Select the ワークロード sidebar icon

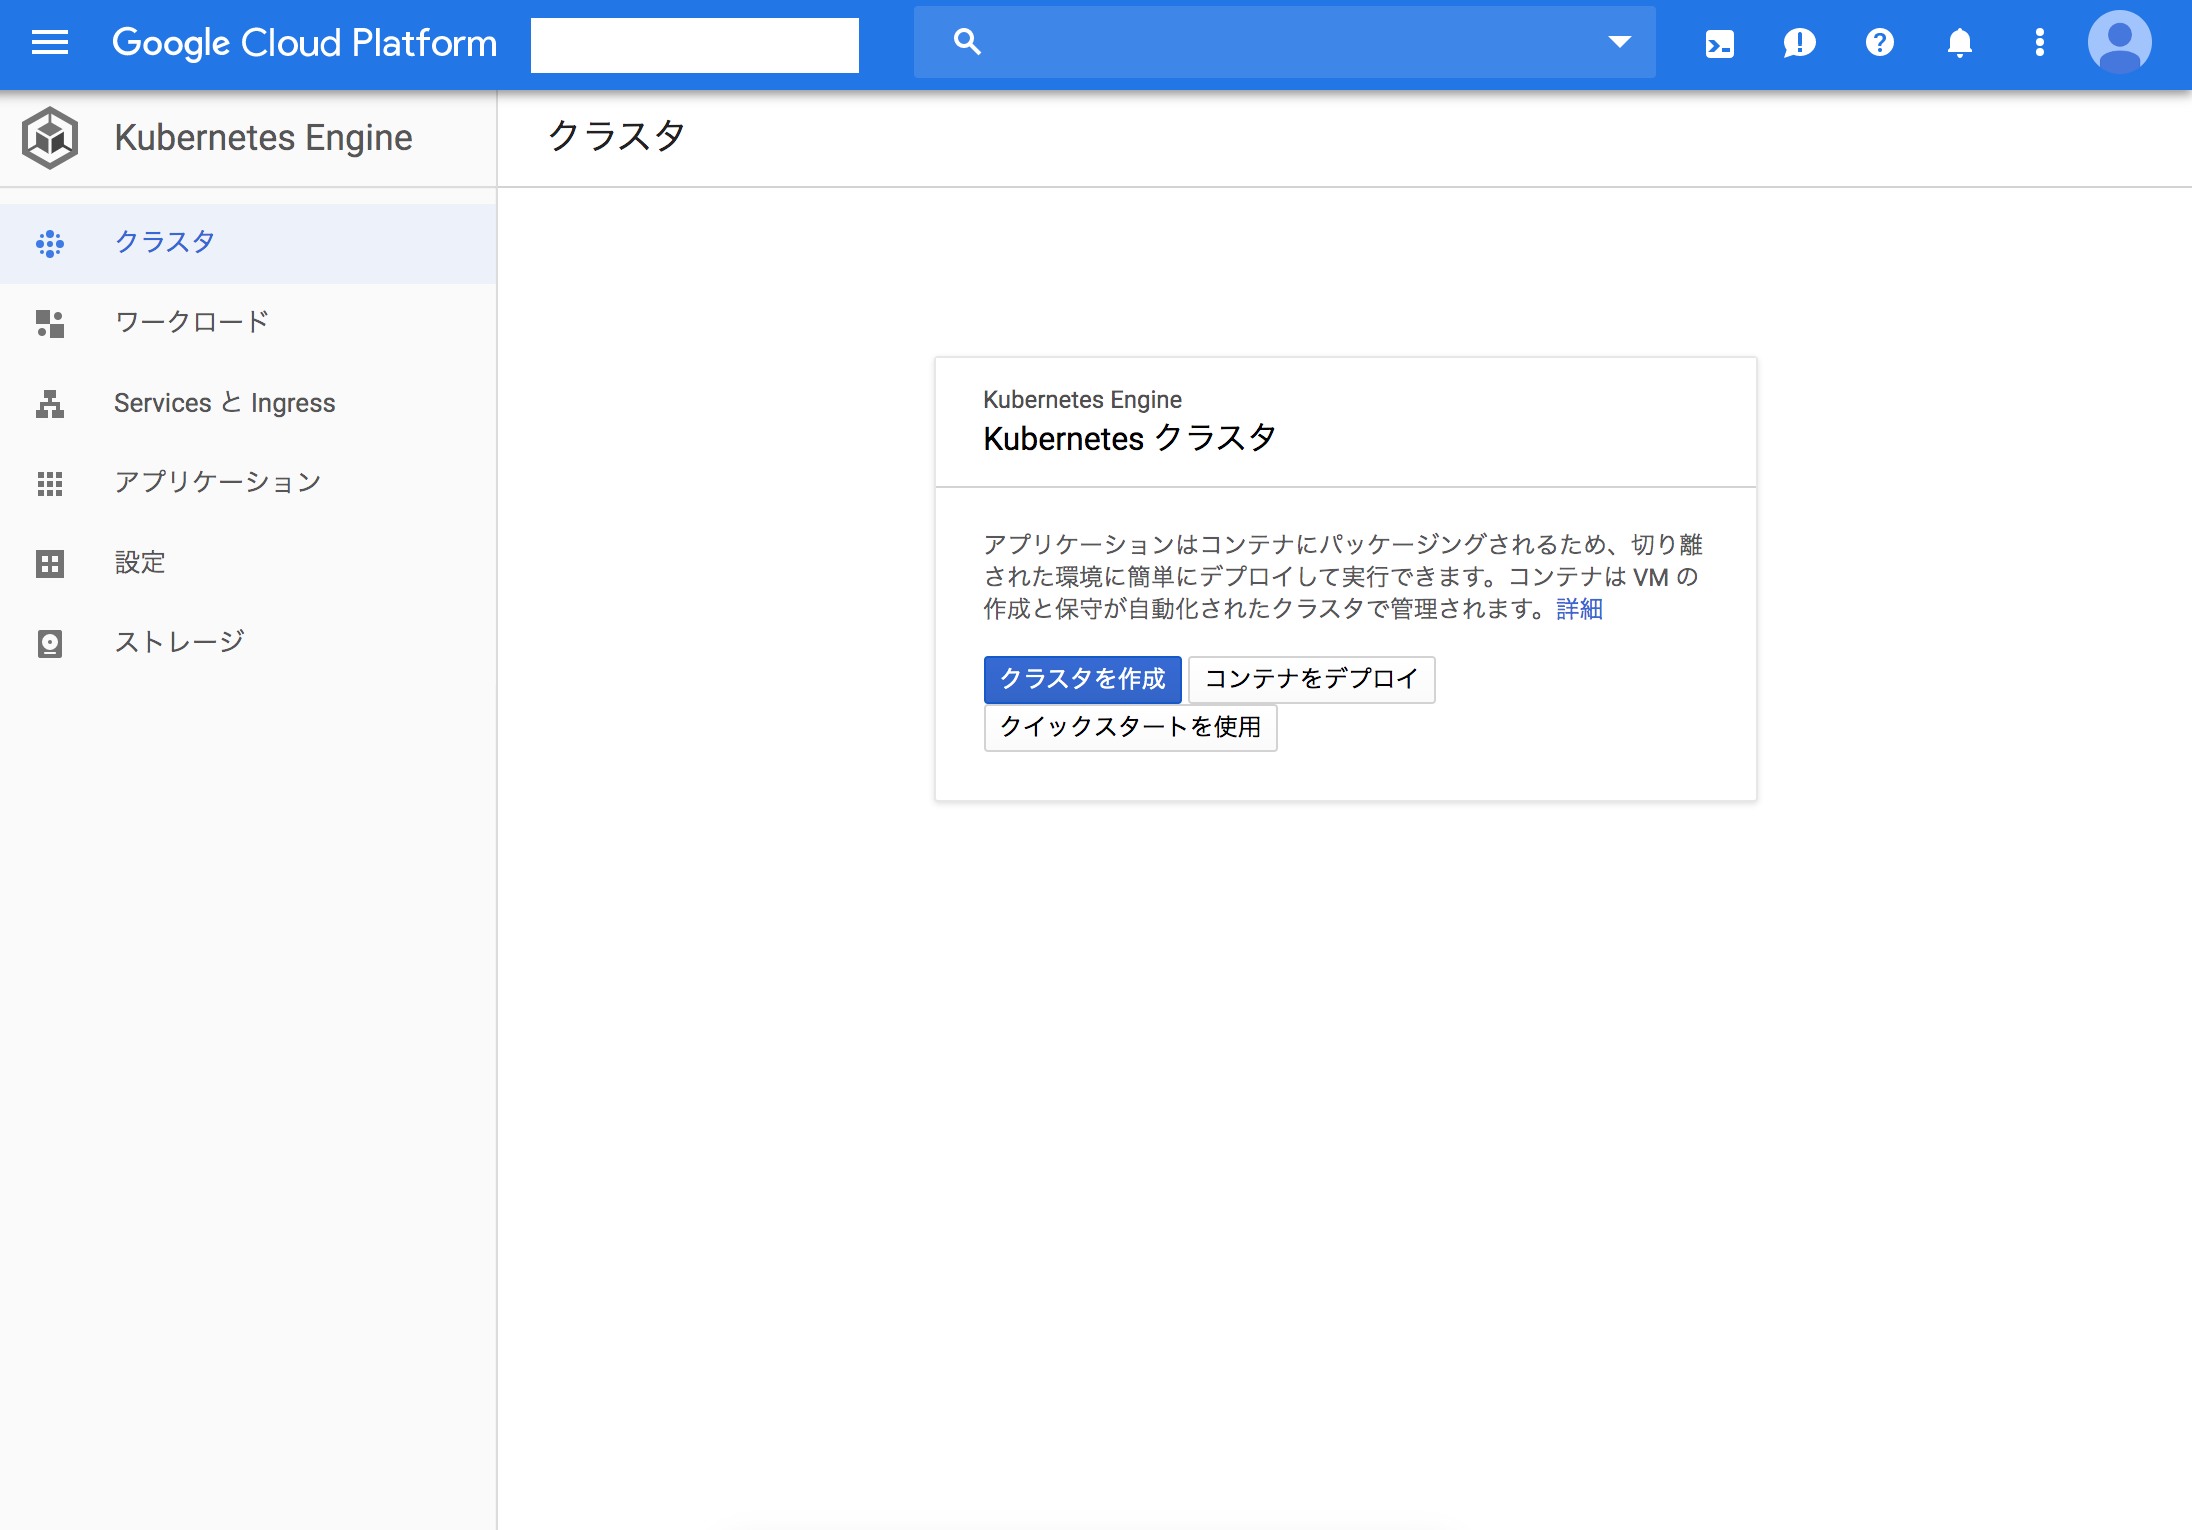[50, 321]
